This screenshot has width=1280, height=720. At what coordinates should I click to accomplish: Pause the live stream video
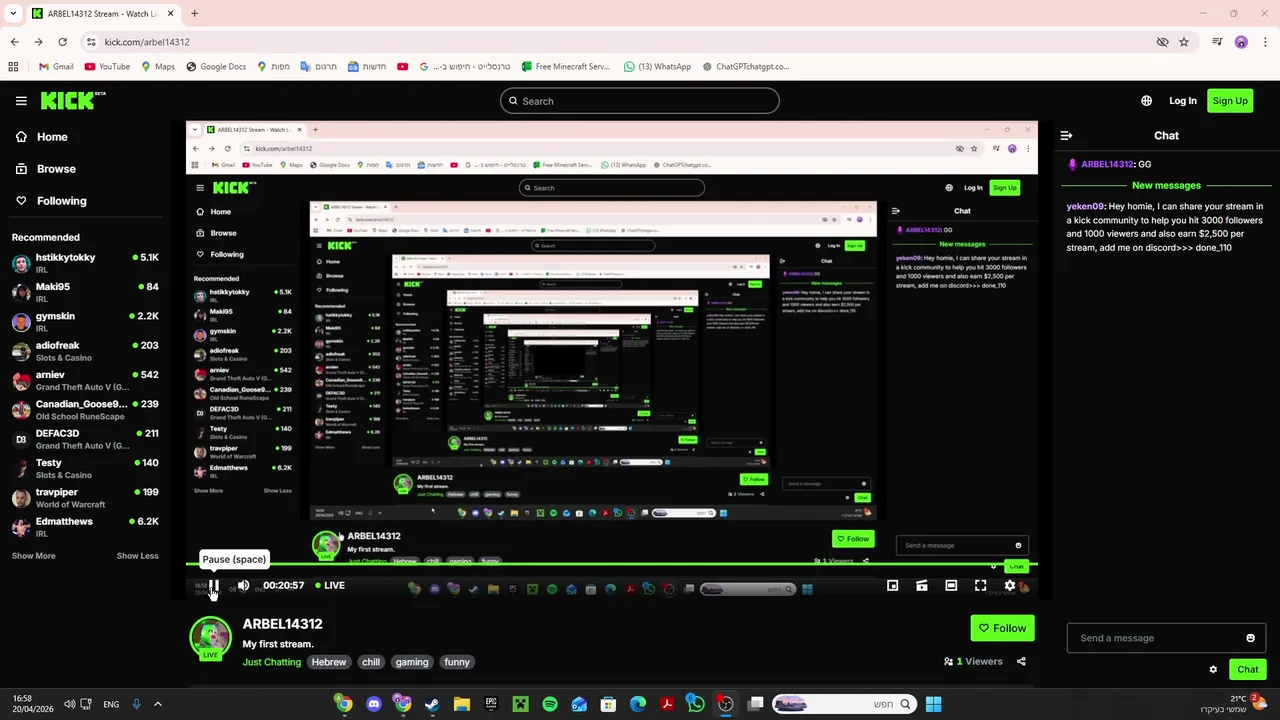tap(214, 586)
